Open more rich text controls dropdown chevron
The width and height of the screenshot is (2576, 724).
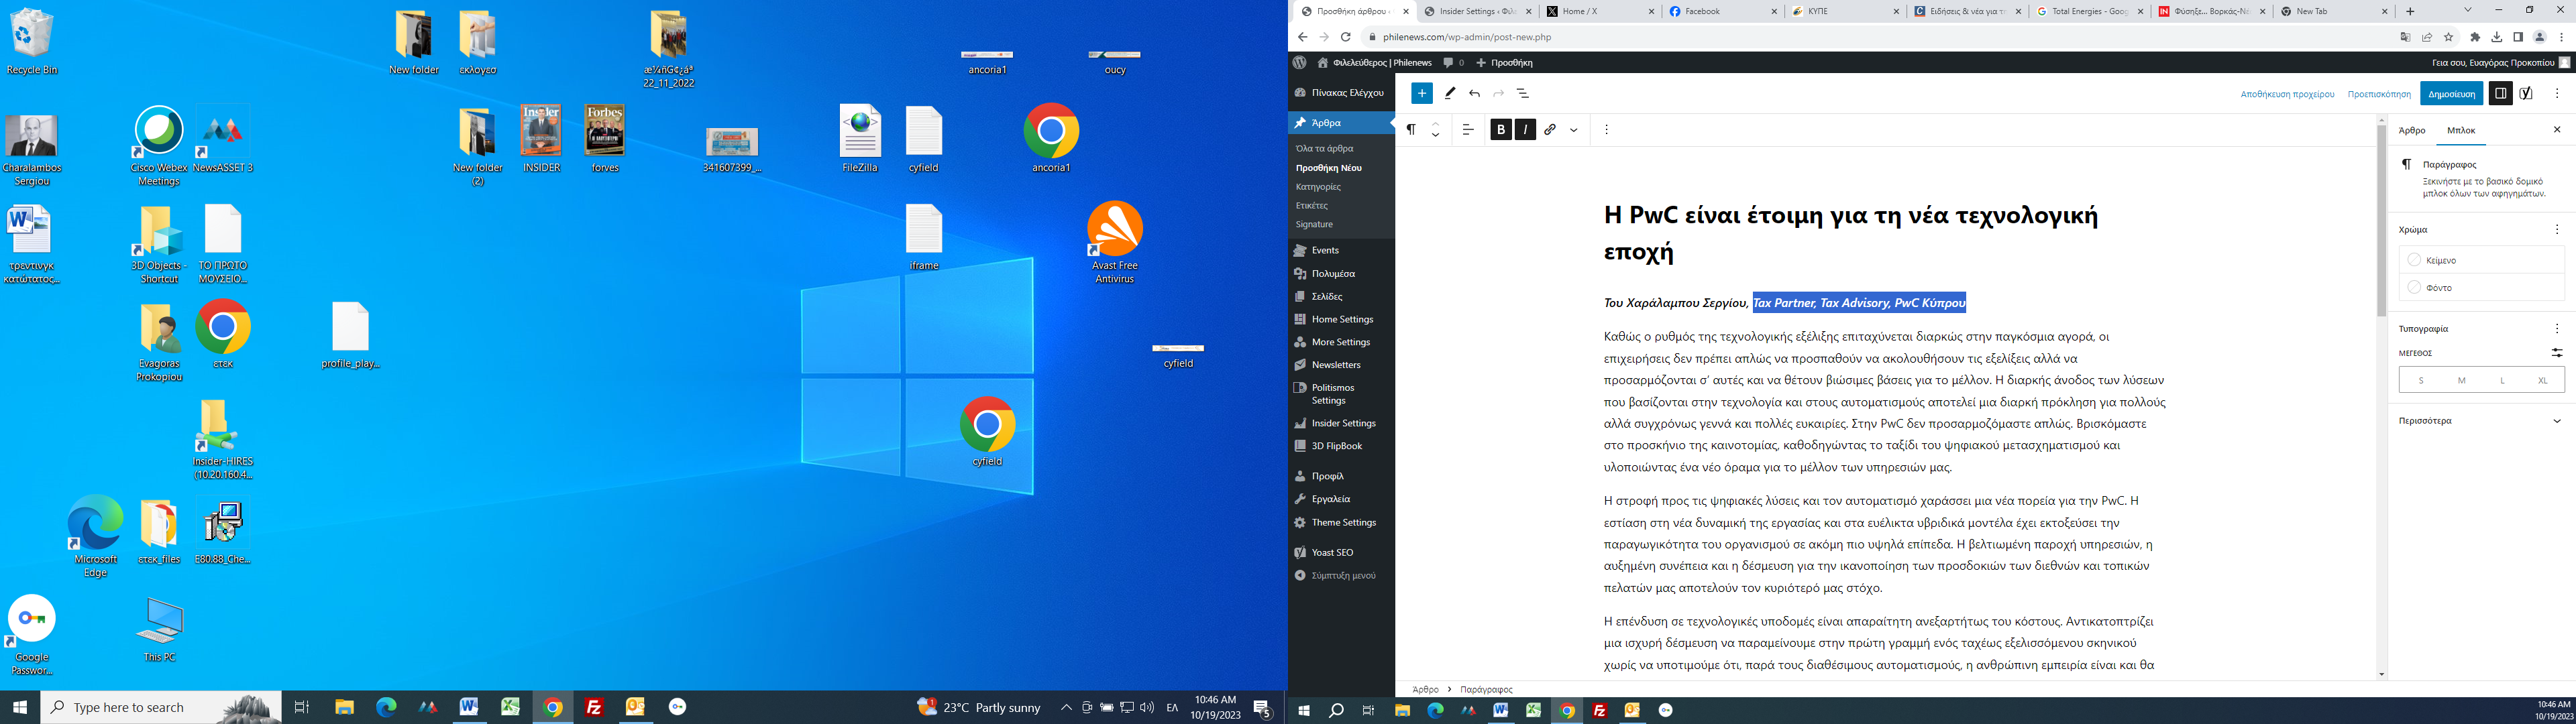[x=1574, y=130]
